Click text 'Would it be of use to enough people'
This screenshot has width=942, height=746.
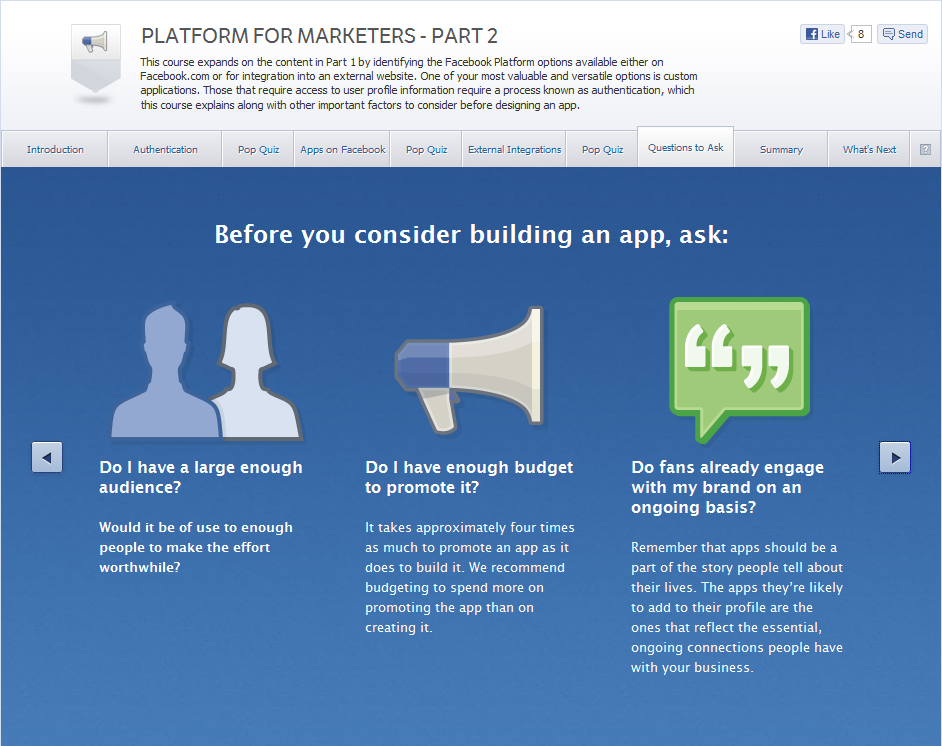pos(196,547)
